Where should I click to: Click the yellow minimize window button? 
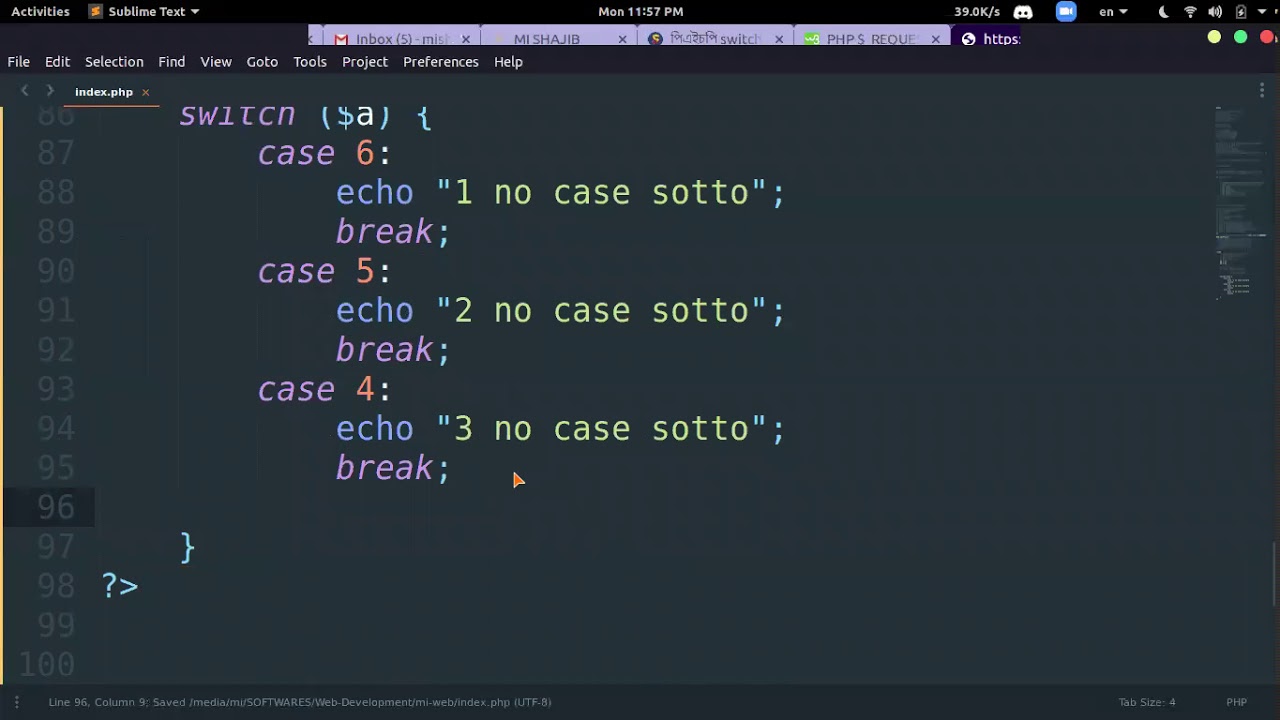[1214, 37]
